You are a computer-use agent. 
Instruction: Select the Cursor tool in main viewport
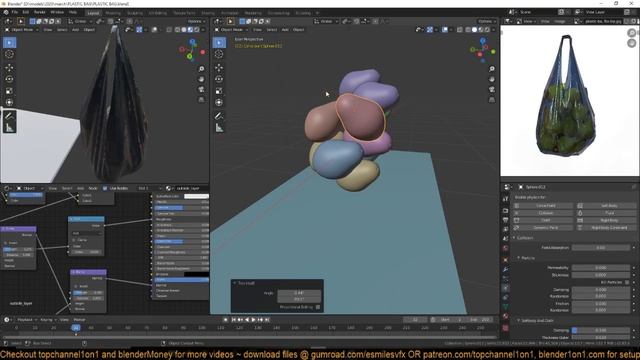[219, 54]
